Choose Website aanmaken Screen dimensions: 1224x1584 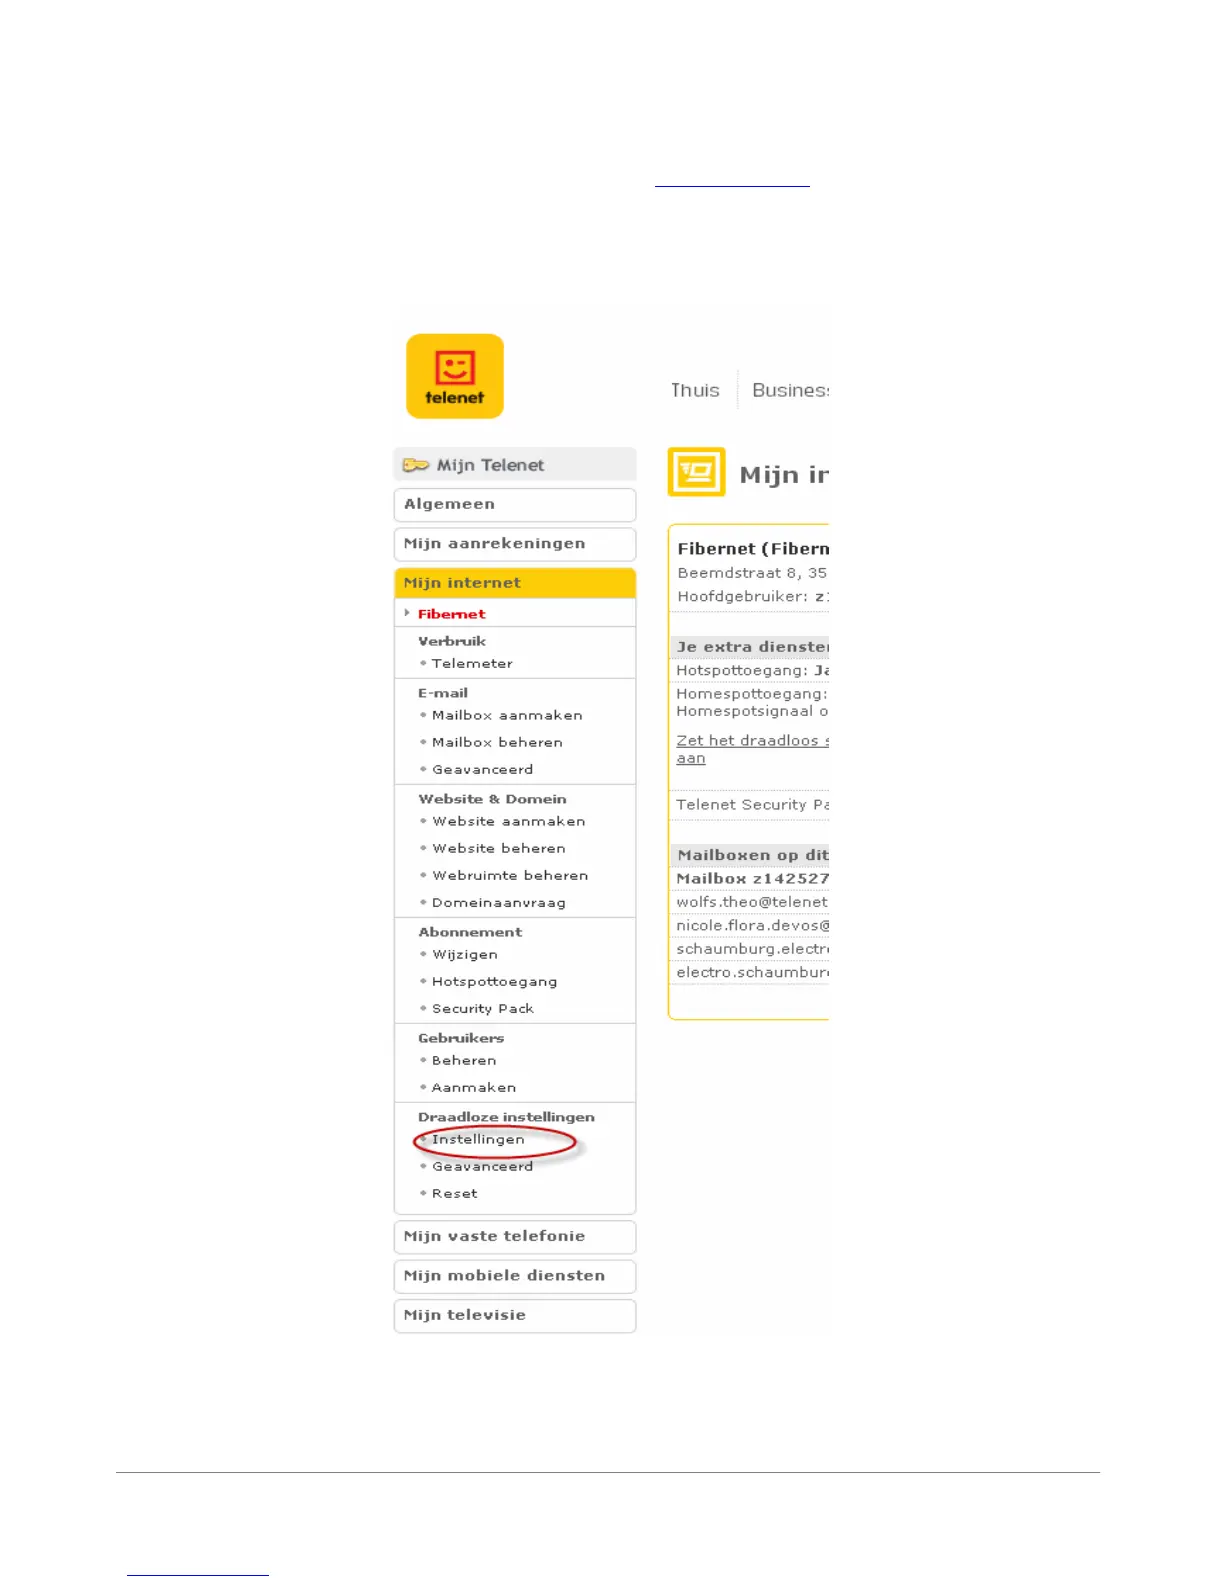[508, 821]
